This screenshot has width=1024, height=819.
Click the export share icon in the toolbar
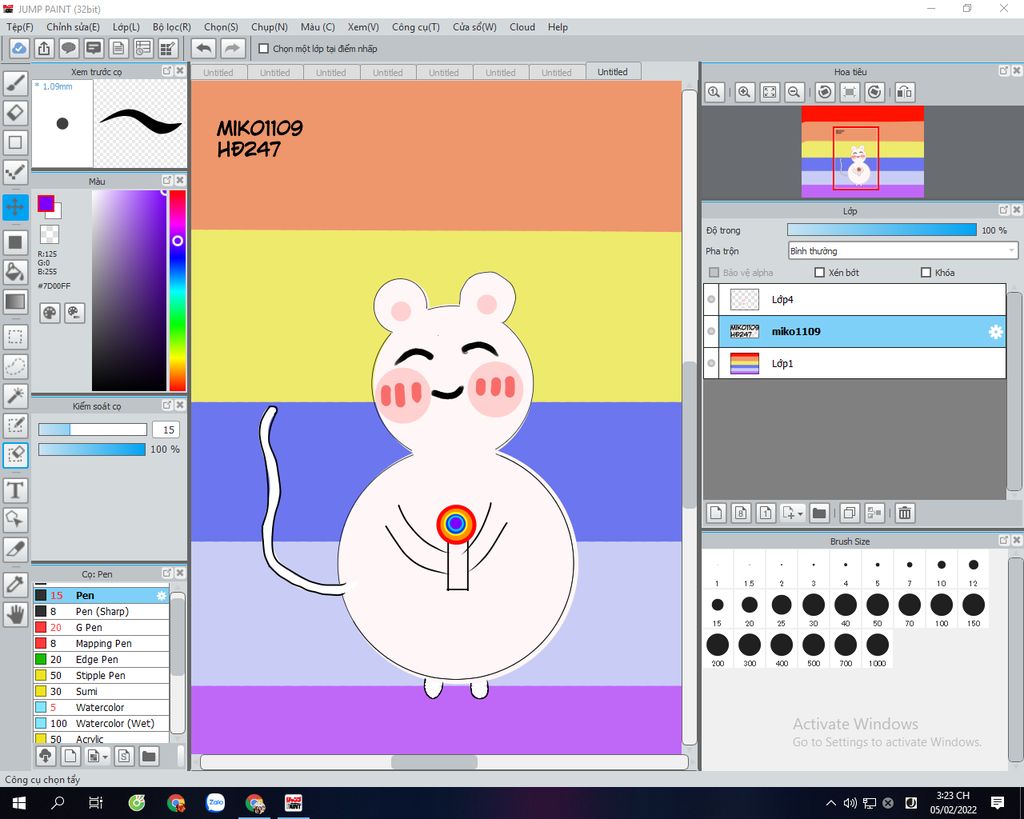tap(44, 48)
